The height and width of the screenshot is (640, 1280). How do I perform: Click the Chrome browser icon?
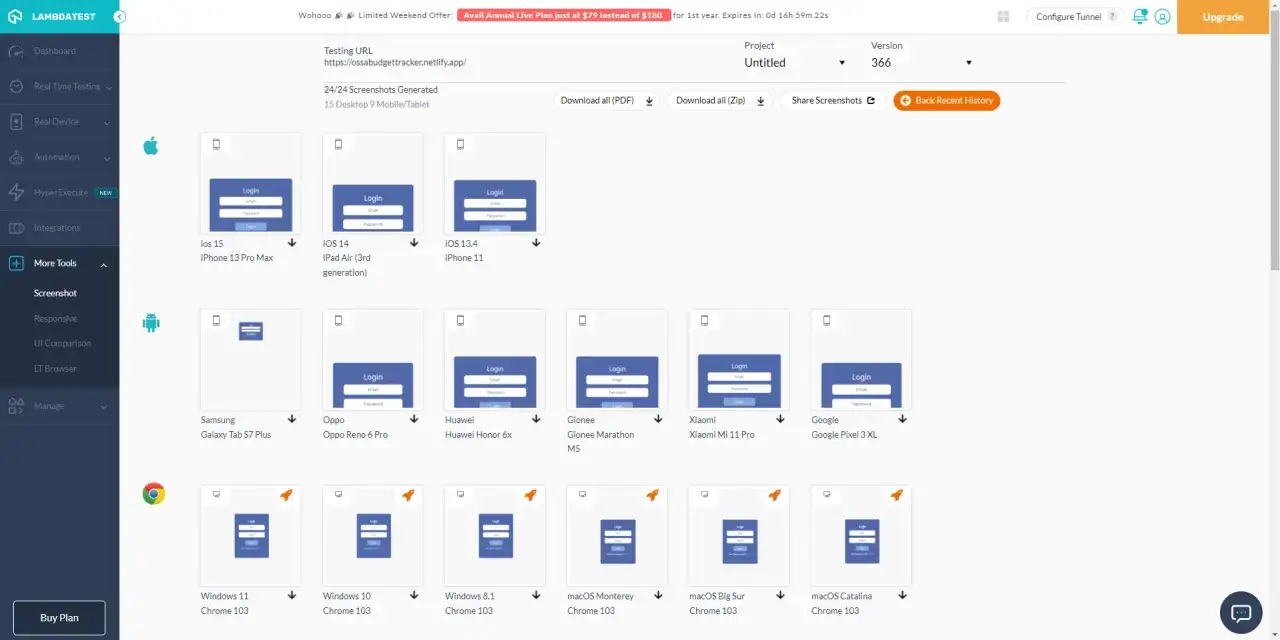point(153,494)
